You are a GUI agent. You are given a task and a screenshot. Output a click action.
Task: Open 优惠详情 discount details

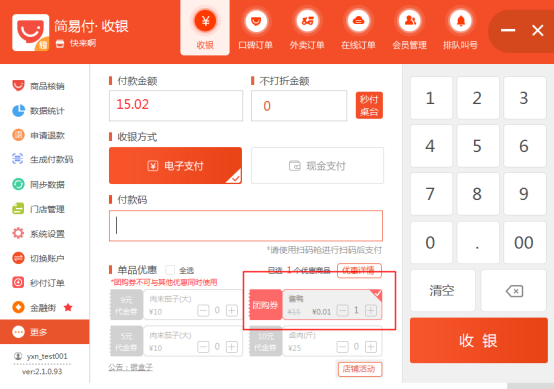[x=359, y=270]
